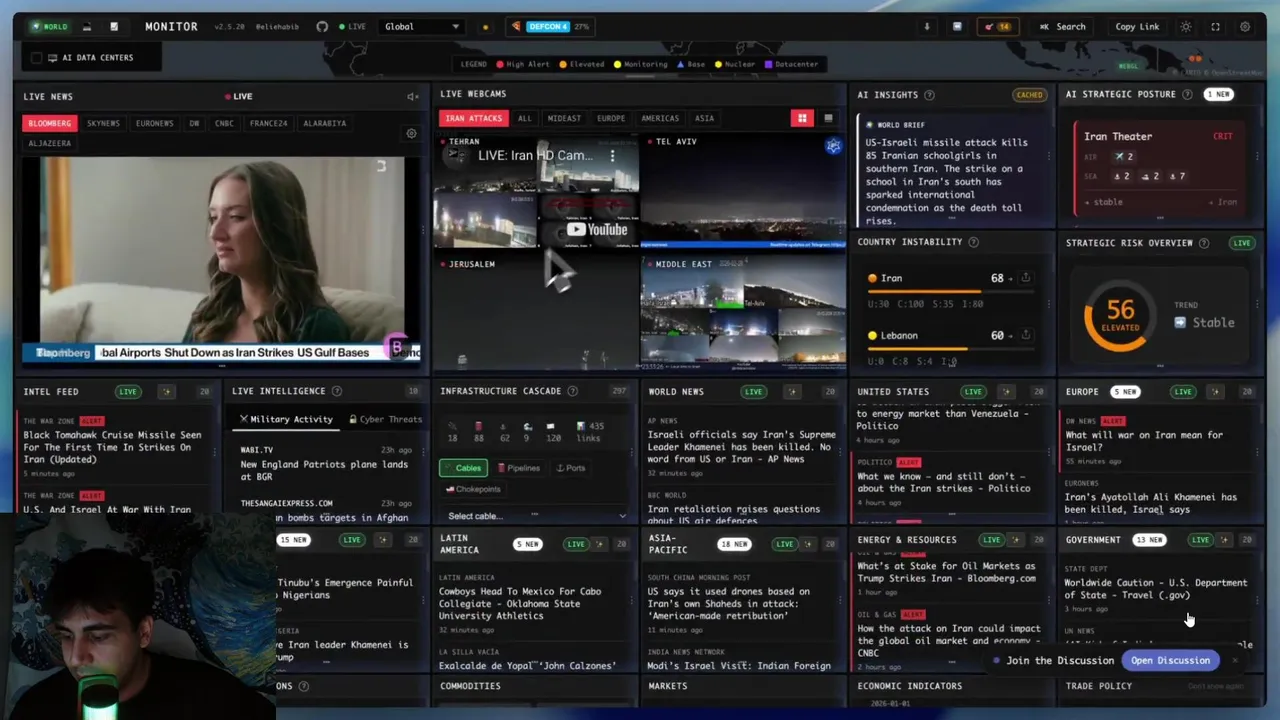Open Middle East webcam multi-view thumbnail
The image size is (1280, 720).
743,314
